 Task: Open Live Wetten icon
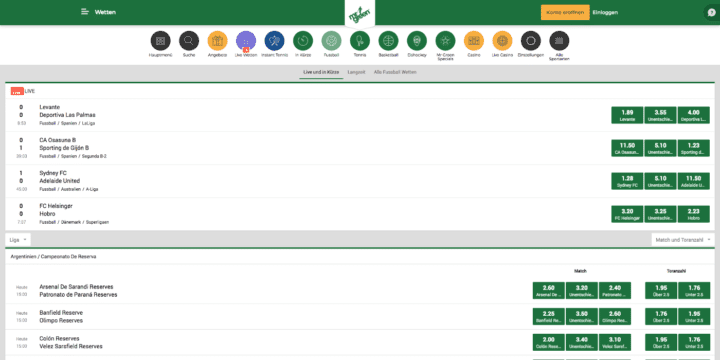(246, 41)
